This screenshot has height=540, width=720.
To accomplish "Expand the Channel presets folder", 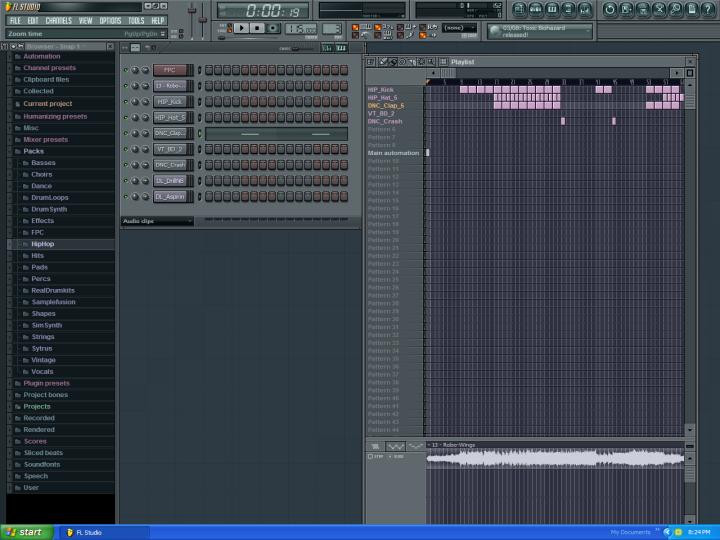I will coord(50,68).
